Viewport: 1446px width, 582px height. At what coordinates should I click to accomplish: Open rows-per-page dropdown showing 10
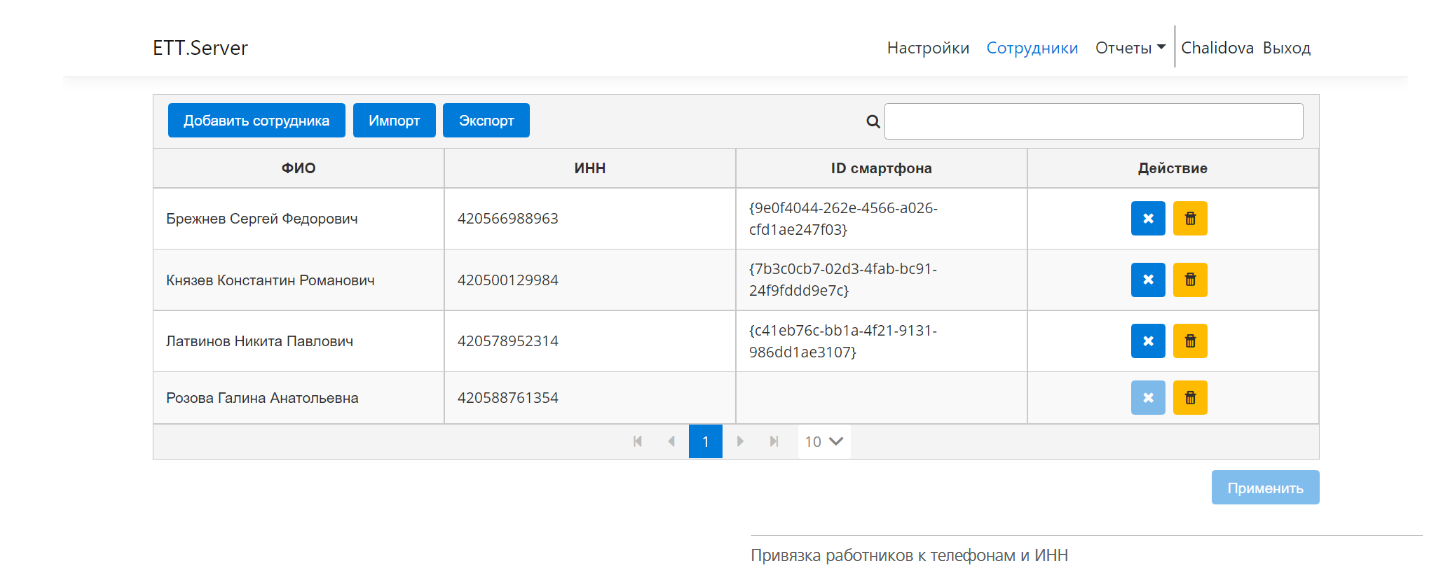point(825,441)
